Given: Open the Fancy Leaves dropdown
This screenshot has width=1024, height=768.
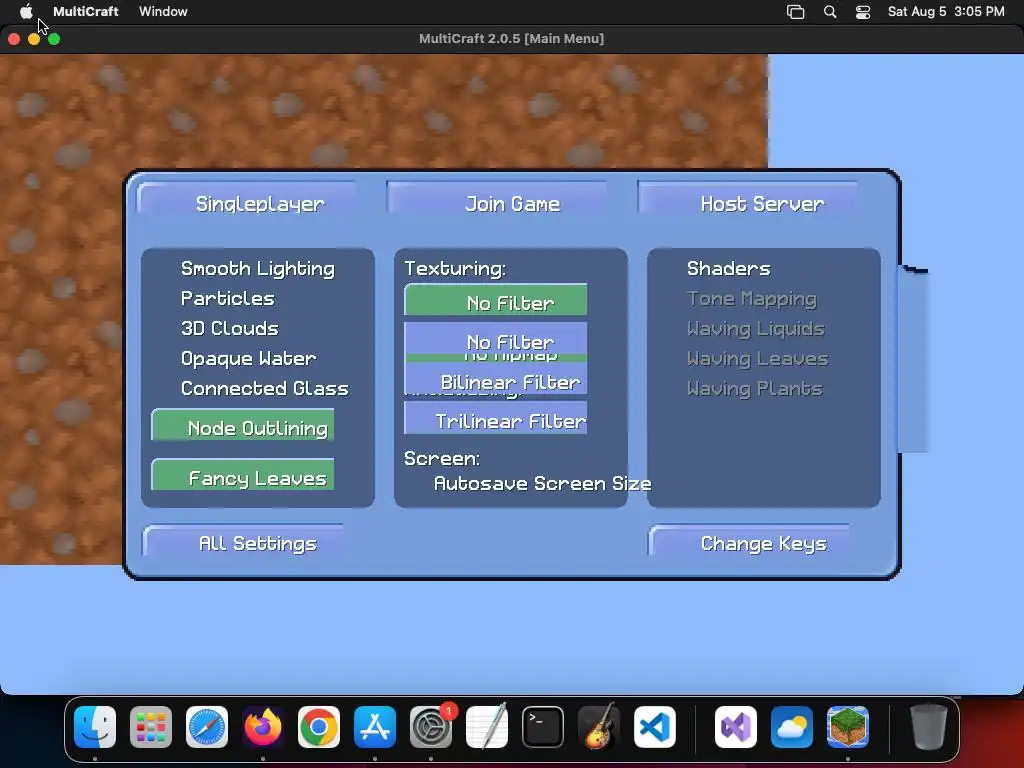Looking at the screenshot, I should 243,475.
